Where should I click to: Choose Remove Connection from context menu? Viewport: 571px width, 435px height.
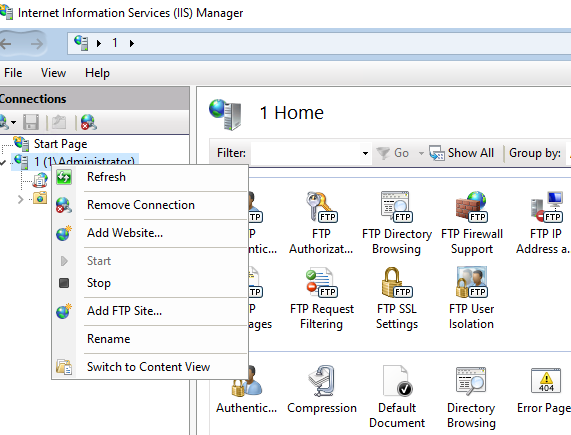(150, 205)
